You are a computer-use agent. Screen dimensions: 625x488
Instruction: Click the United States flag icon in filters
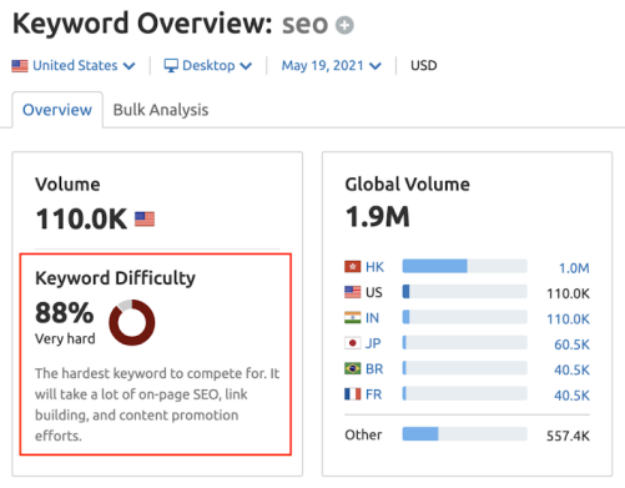pos(20,66)
